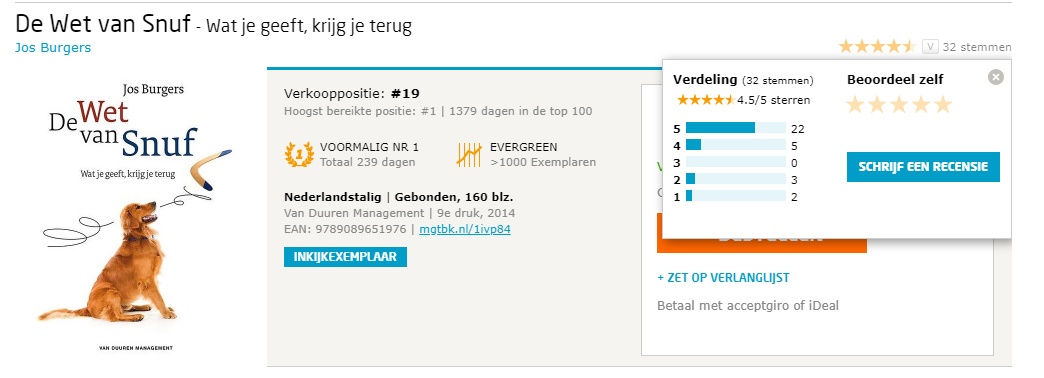The image size is (1044, 378).
Task: Give the book five stars
Action: [943, 105]
